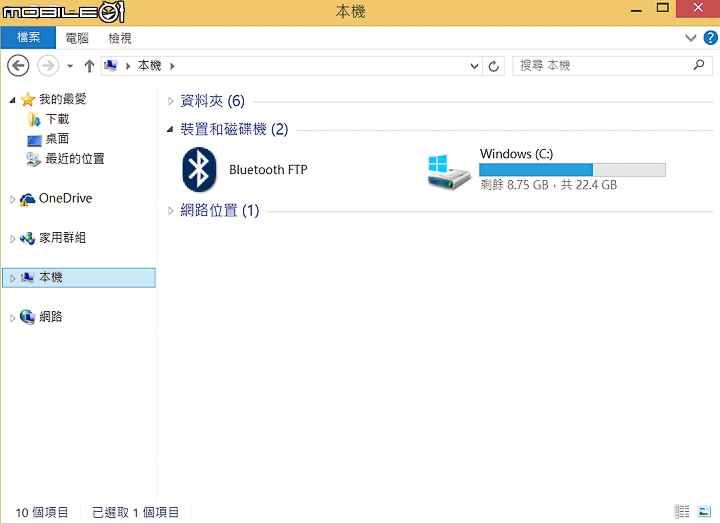Click the forward navigation arrow
The height and width of the screenshot is (523, 720).
point(48,66)
